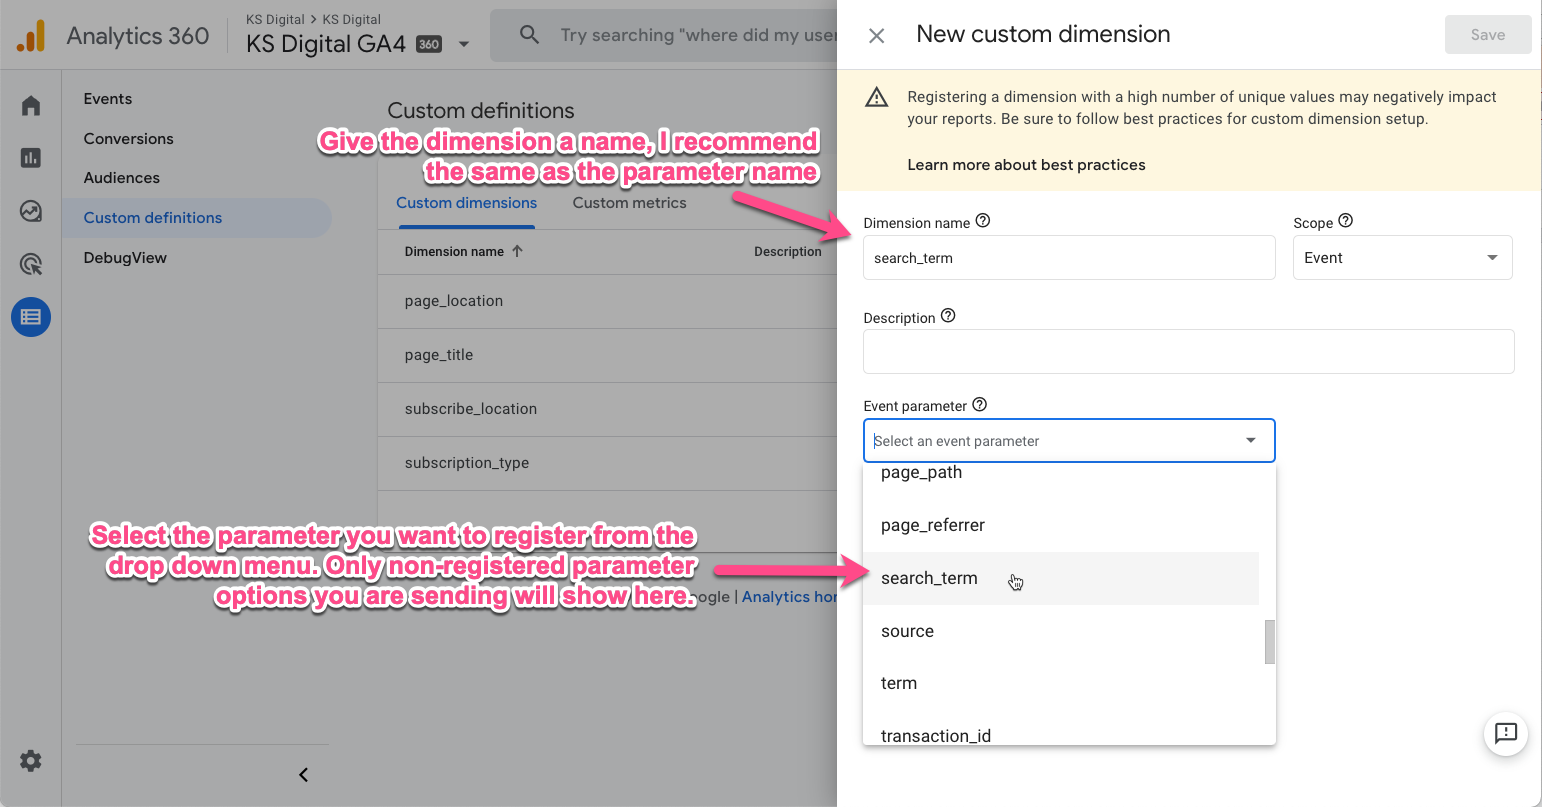Choose term from the parameter list

click(1061, 683)
